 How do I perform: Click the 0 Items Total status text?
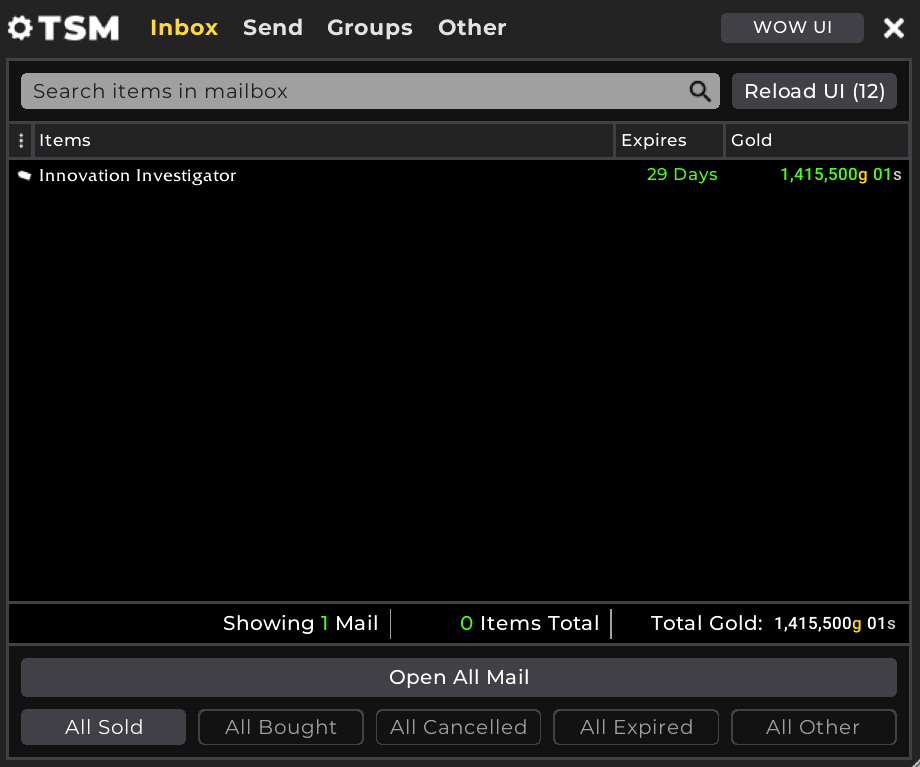[x=530, y=623]
